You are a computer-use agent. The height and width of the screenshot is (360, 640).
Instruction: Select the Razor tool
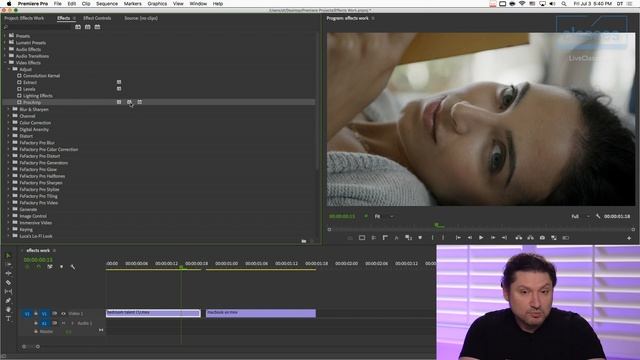point(8,282)
